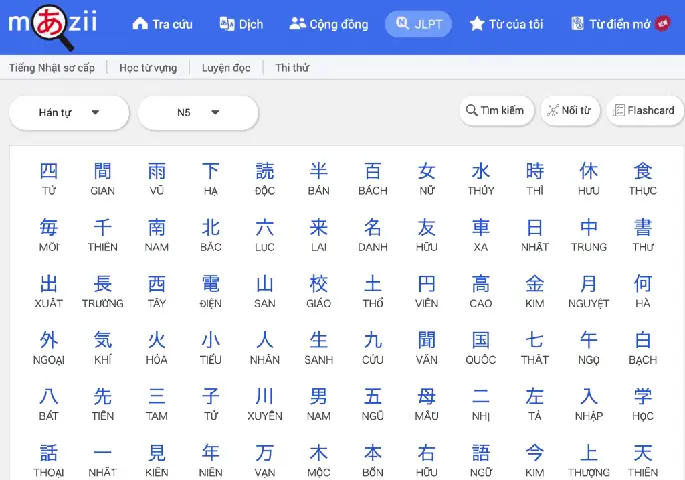The width and height of the screenshot is (685, 480).
Task: Click the Tìm kiếm search button
Action: (x=496, y=111)
